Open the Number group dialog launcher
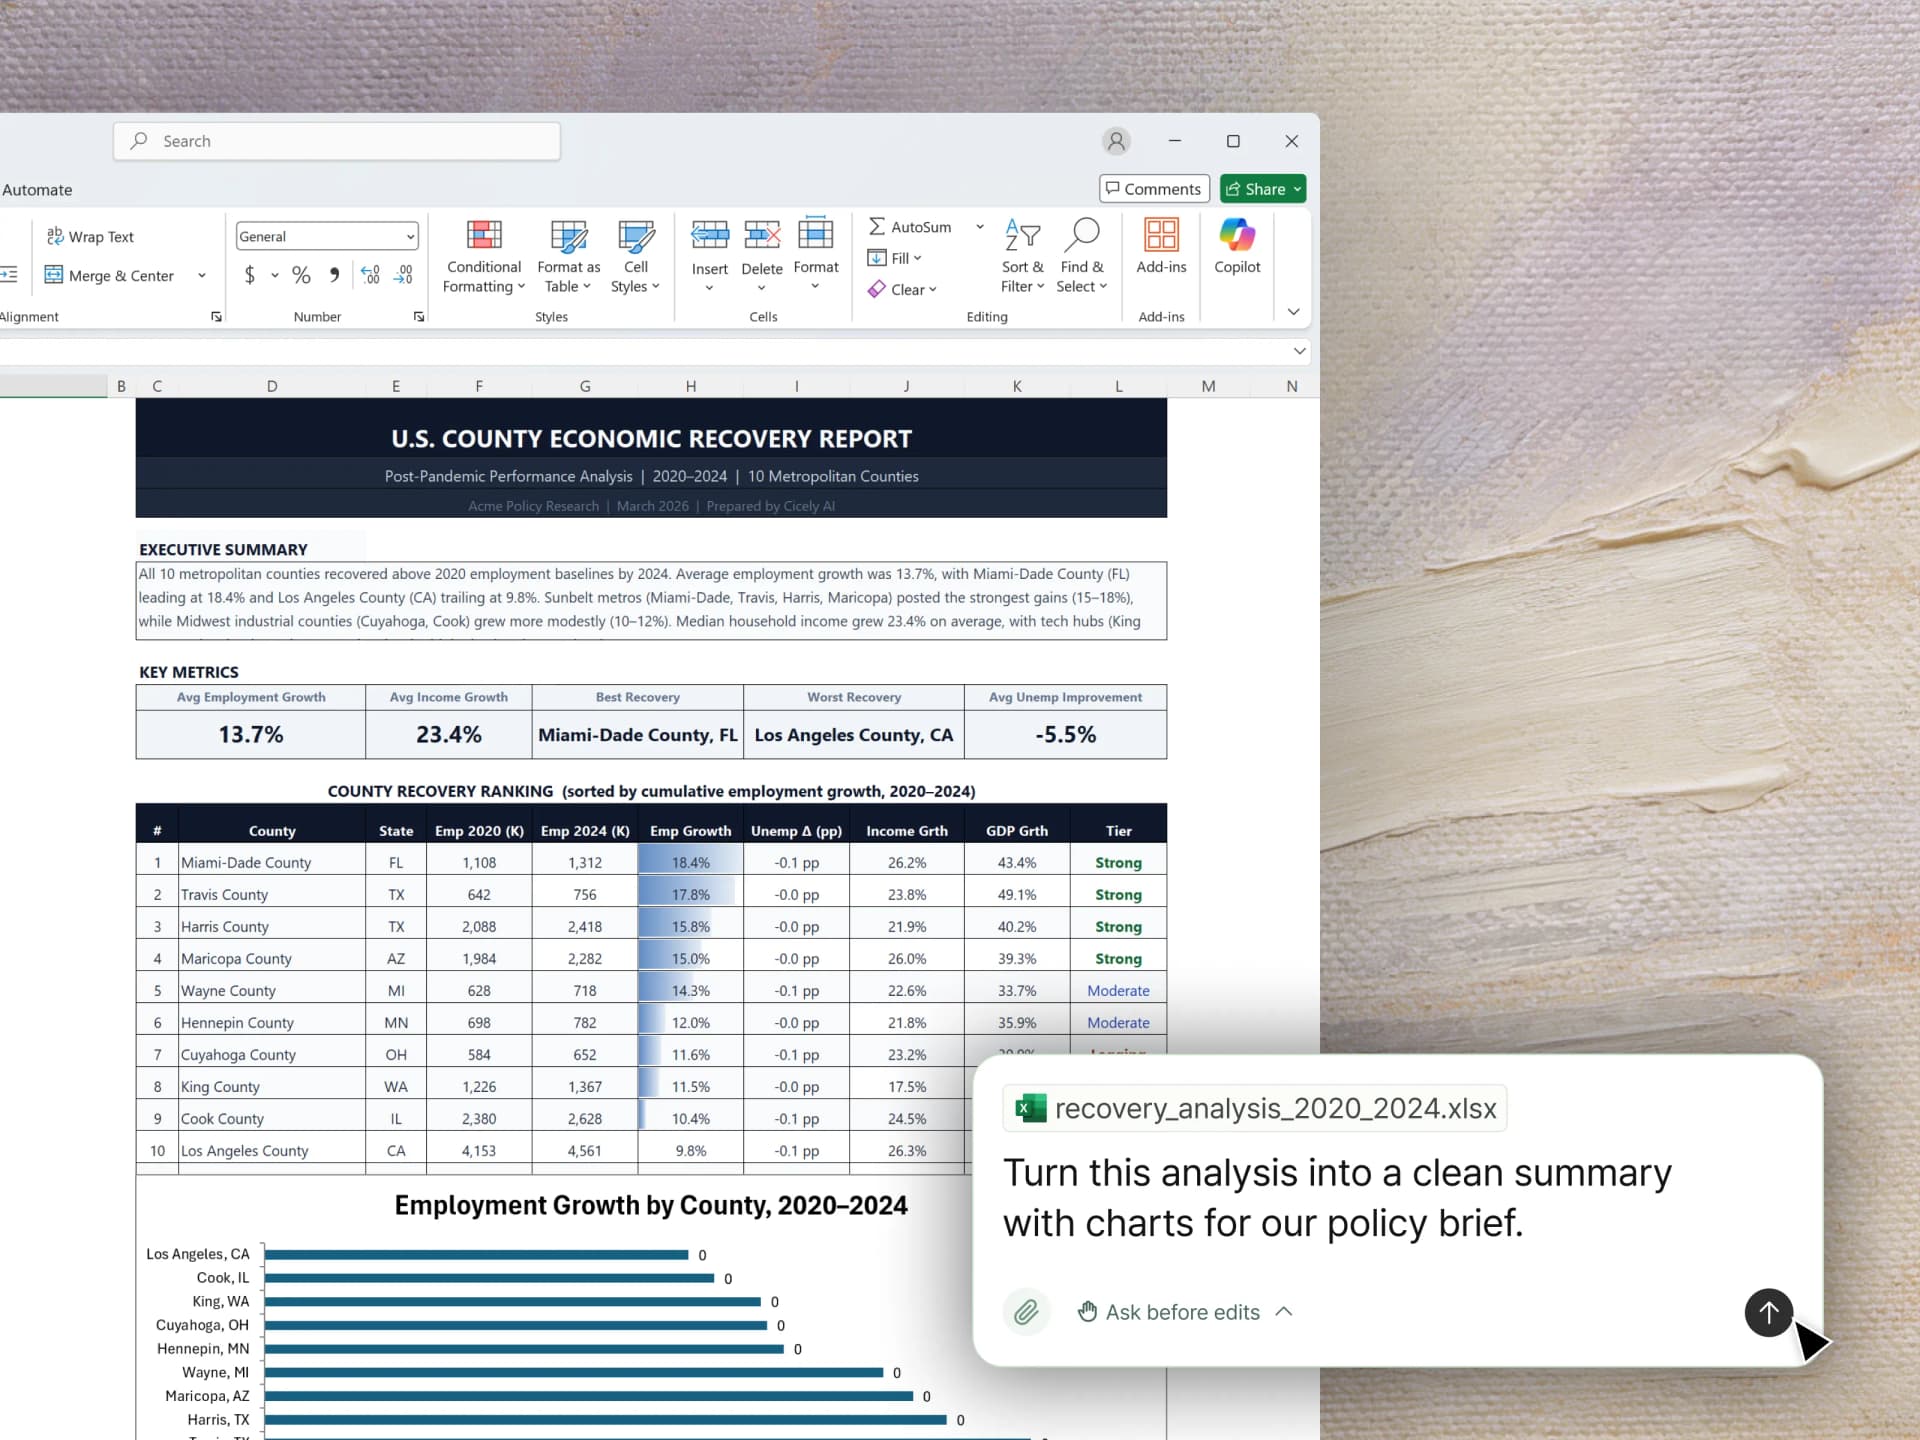This screenshot has width=1920, height=1440. point(418,316)
